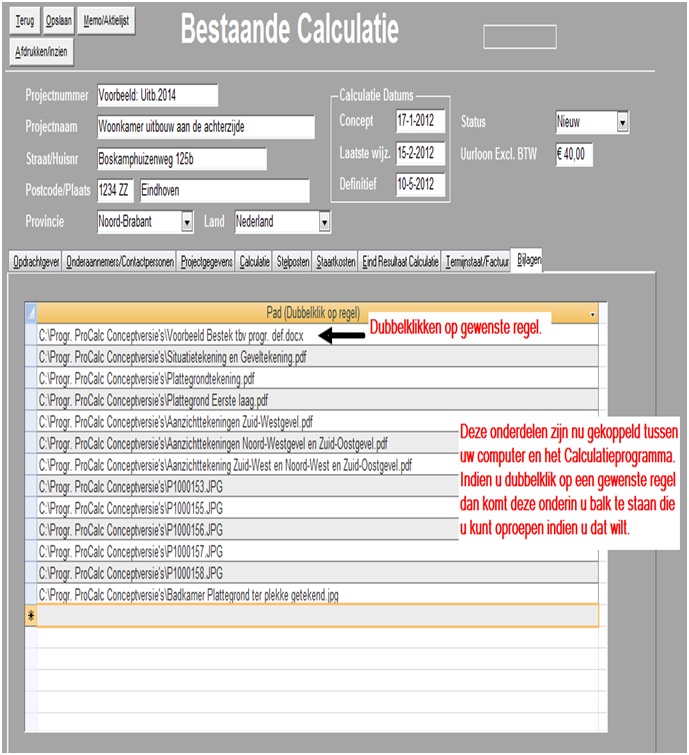
Task: Open the Stelposten tab
Action: click(x=292, y=262)
